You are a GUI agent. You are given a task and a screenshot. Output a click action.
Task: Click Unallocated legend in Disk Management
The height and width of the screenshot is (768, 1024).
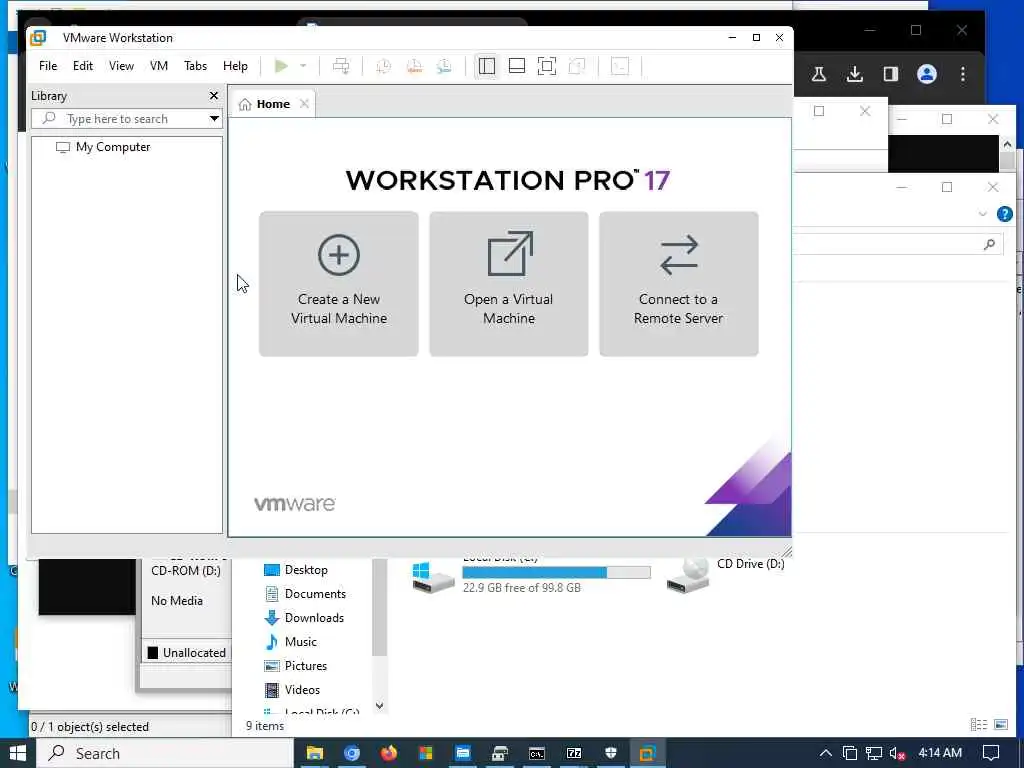pyautogui.click(x=187, y=653)
